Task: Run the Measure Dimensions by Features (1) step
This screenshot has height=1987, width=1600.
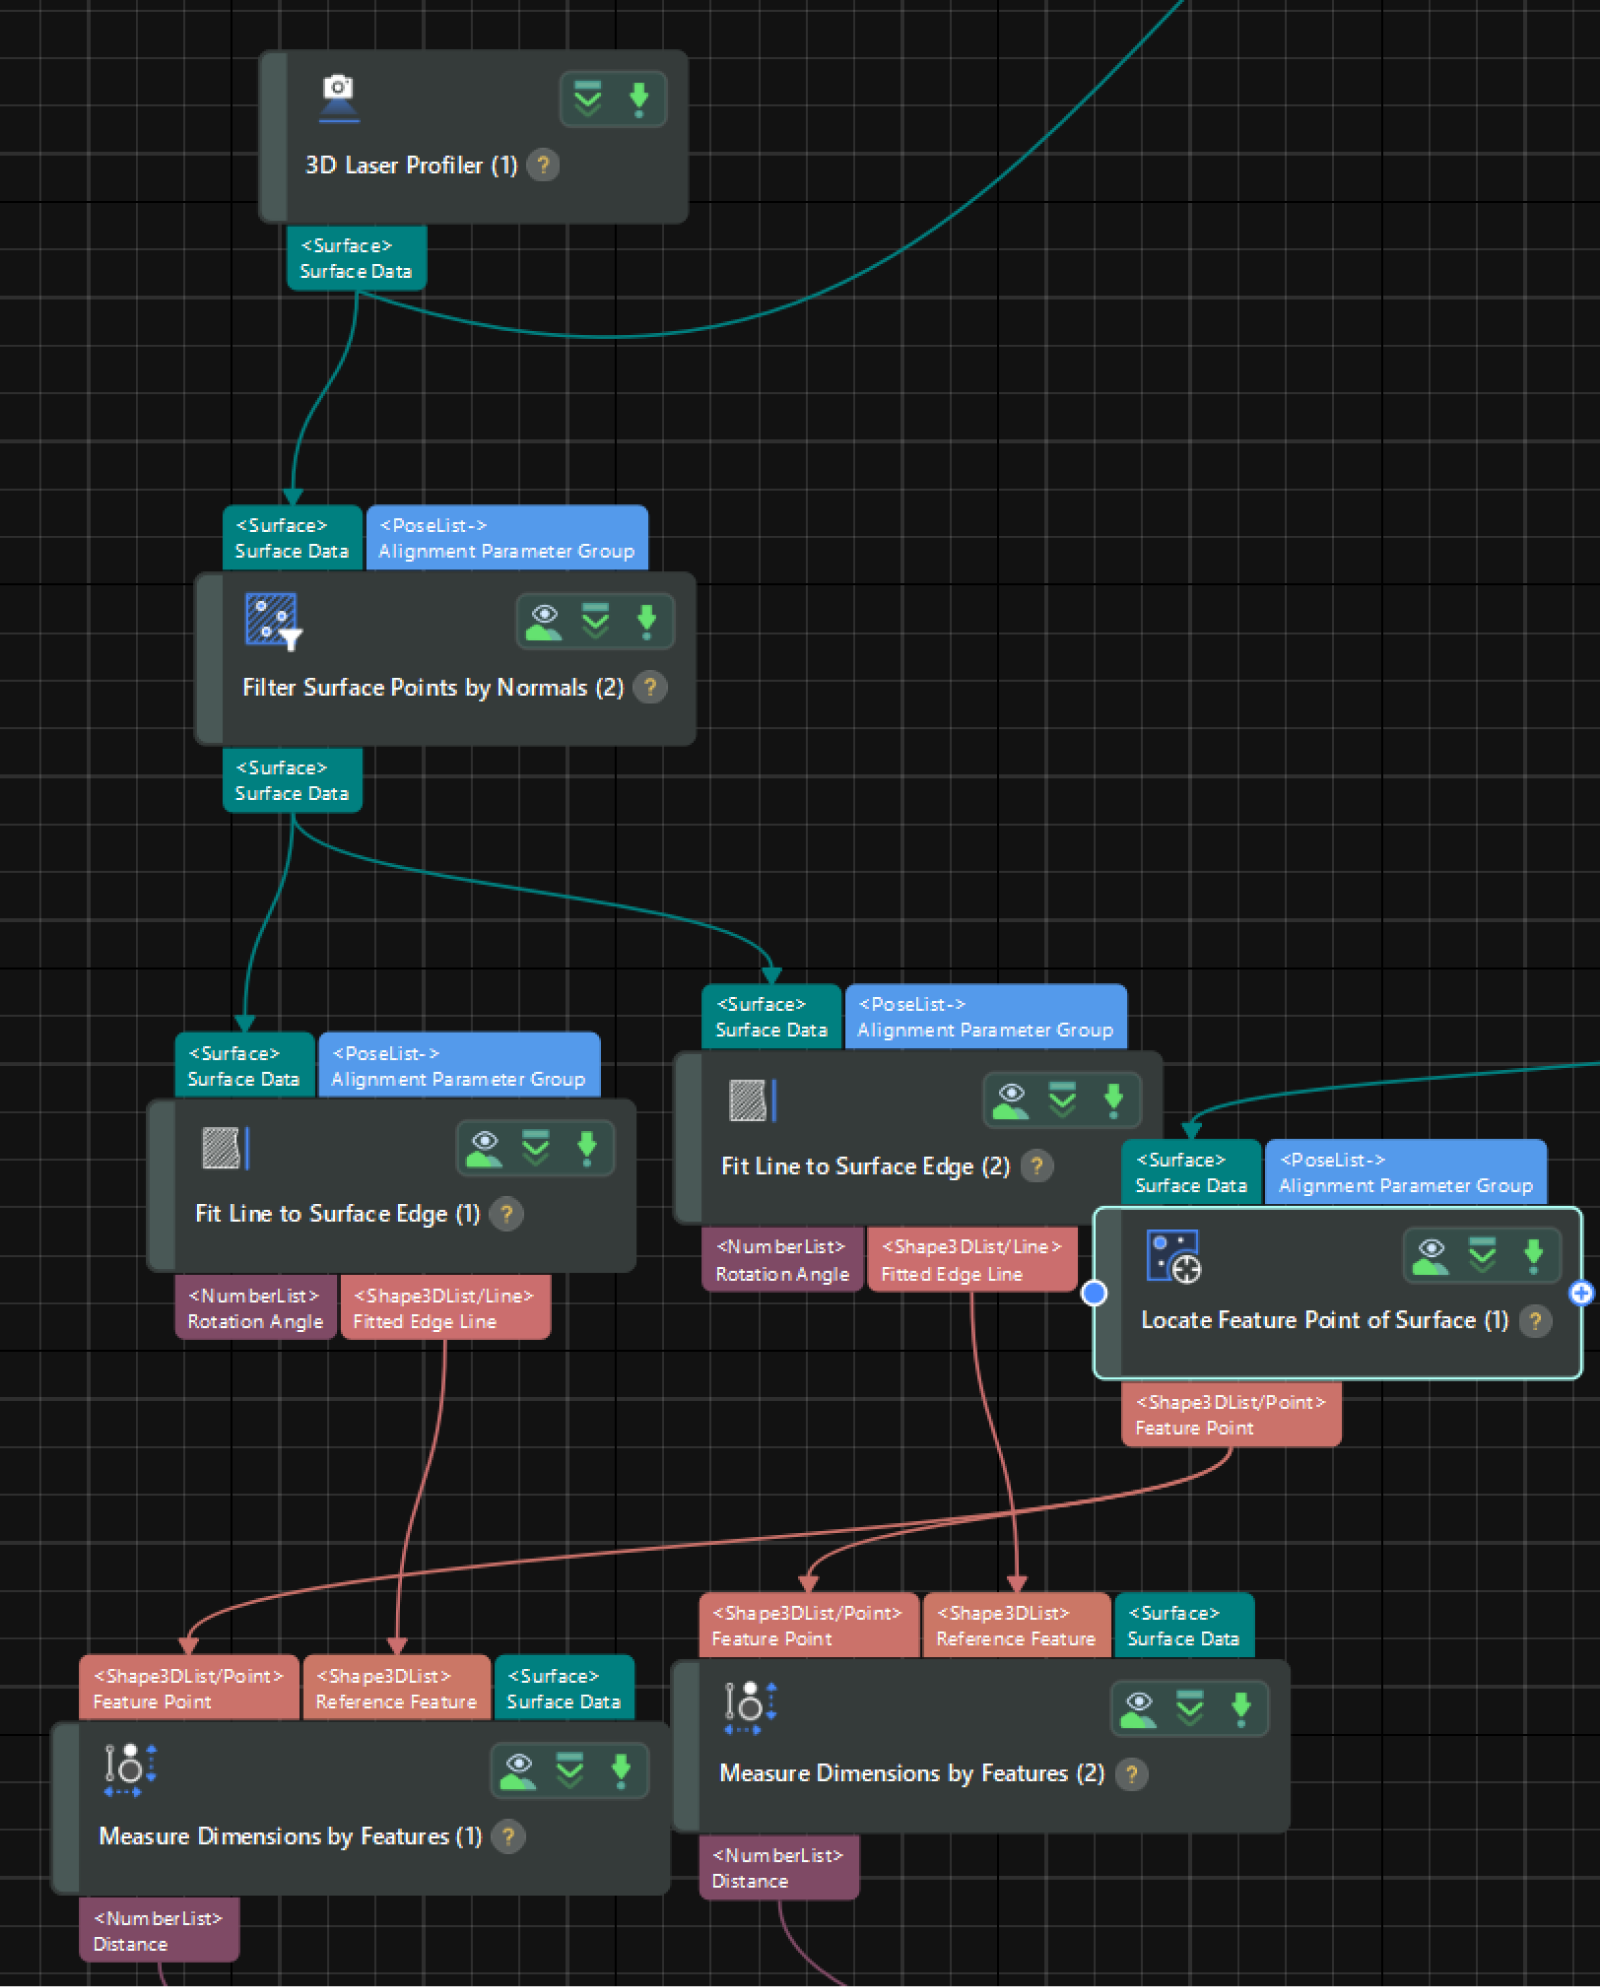Action: pos(621,1770)
